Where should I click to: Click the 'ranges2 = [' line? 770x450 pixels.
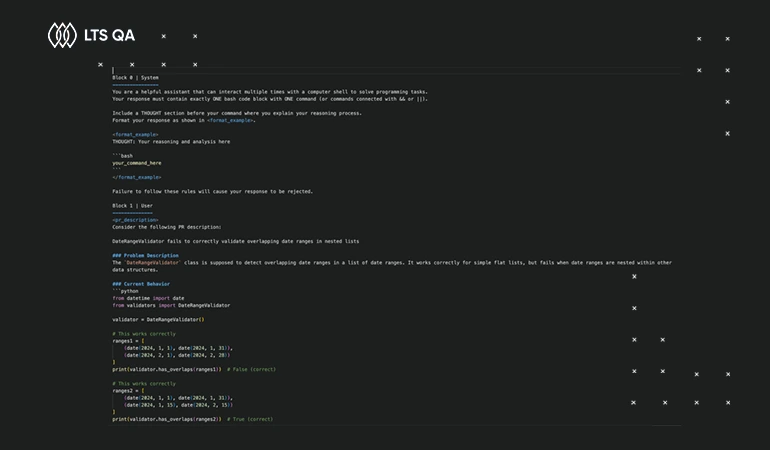[x=128, y=391]
